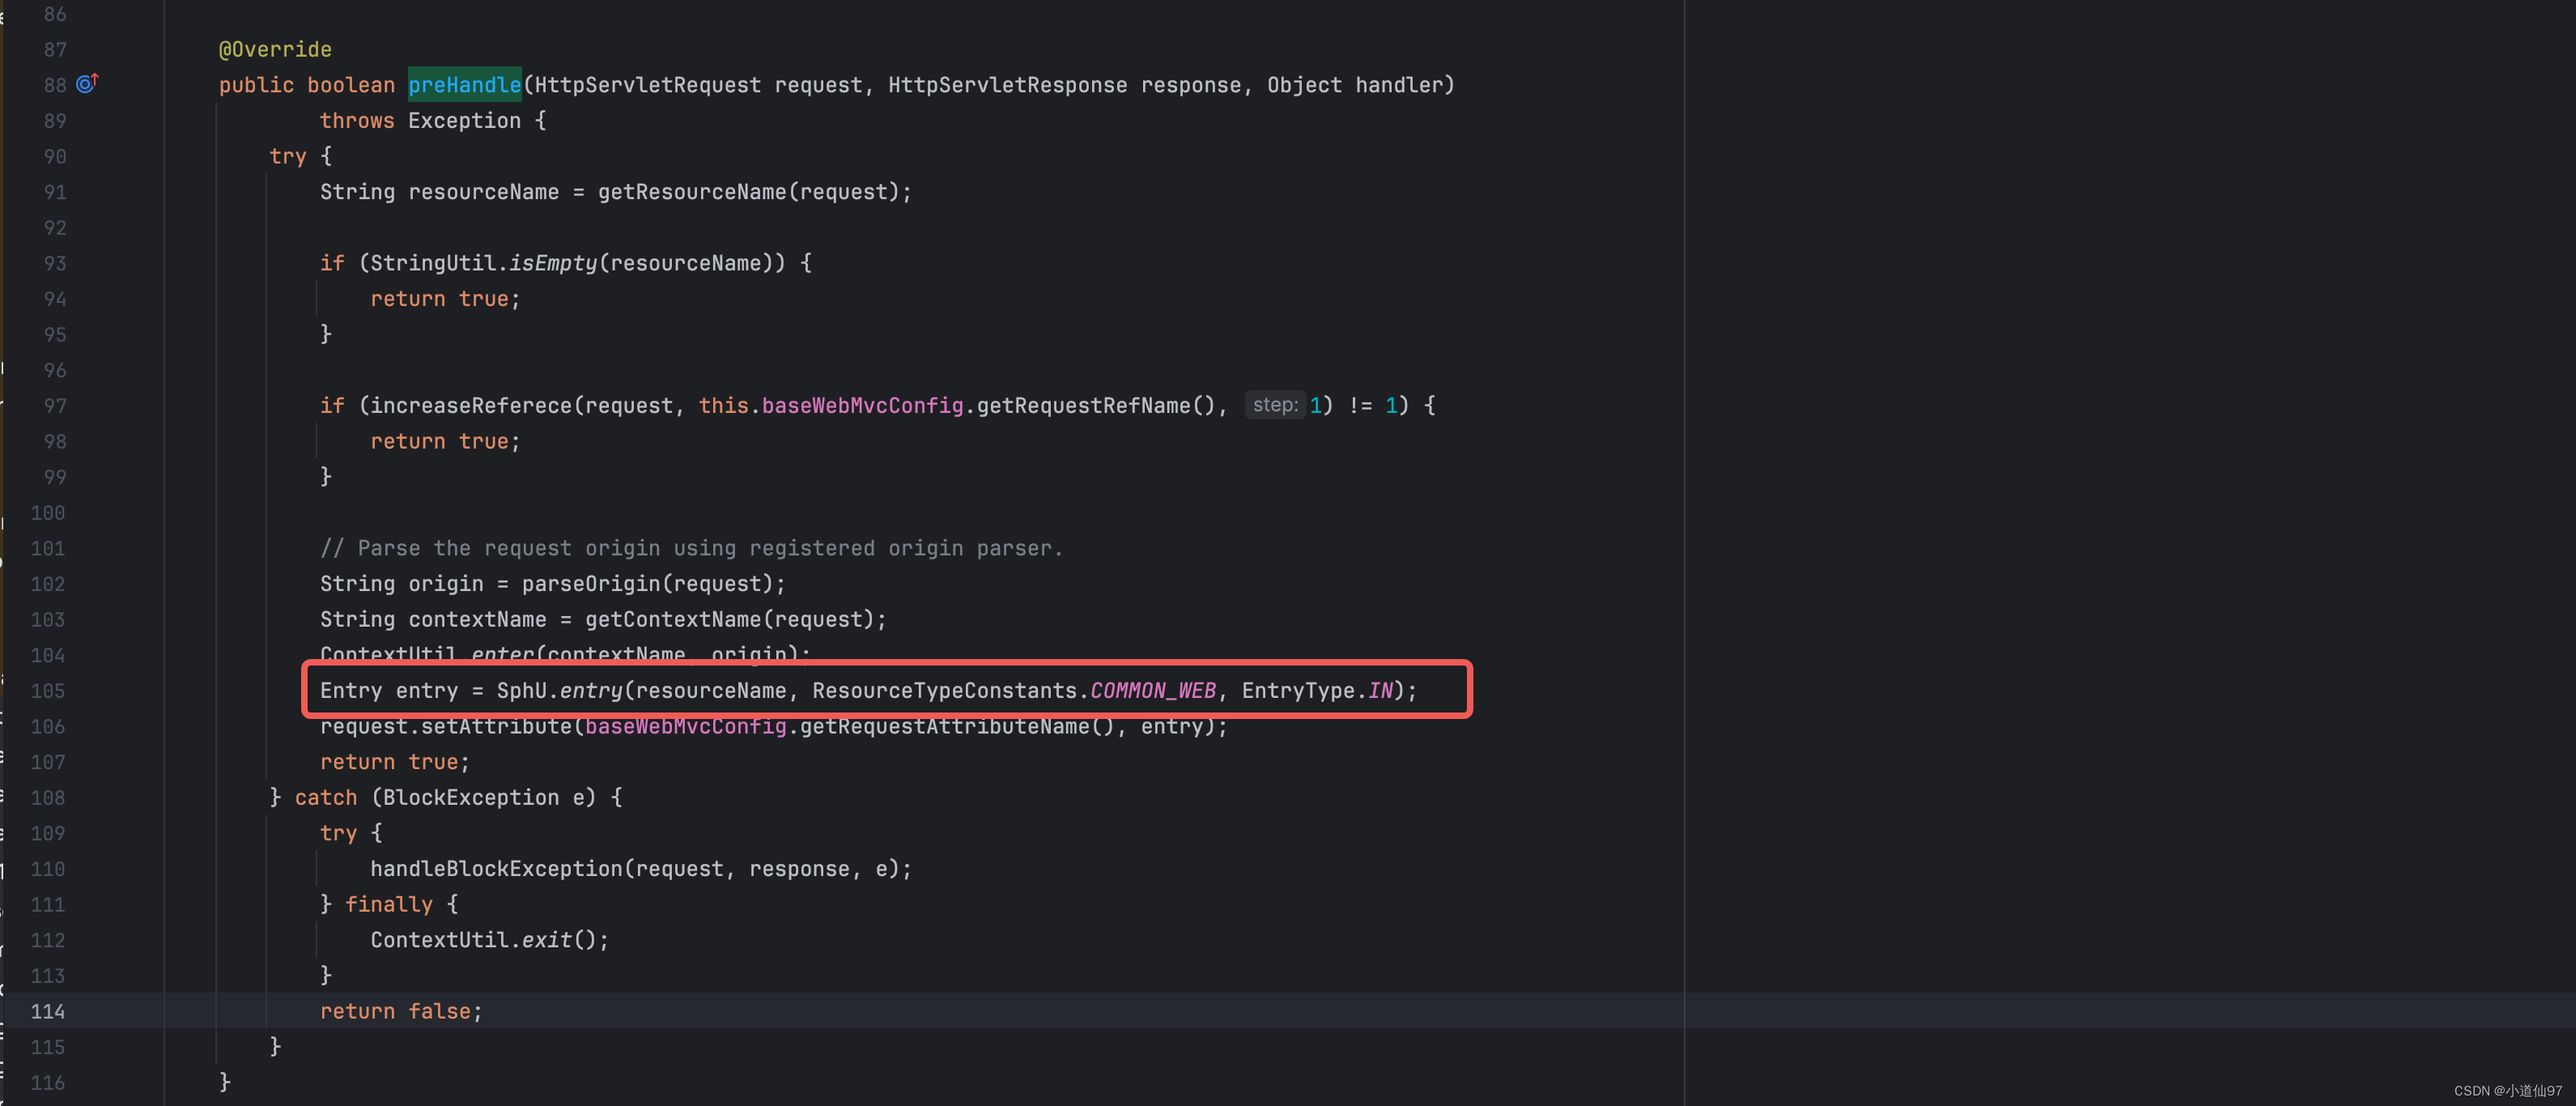Click line number 114 in the gutter
The image size is (2576, 1106).
coord(47,1011)
